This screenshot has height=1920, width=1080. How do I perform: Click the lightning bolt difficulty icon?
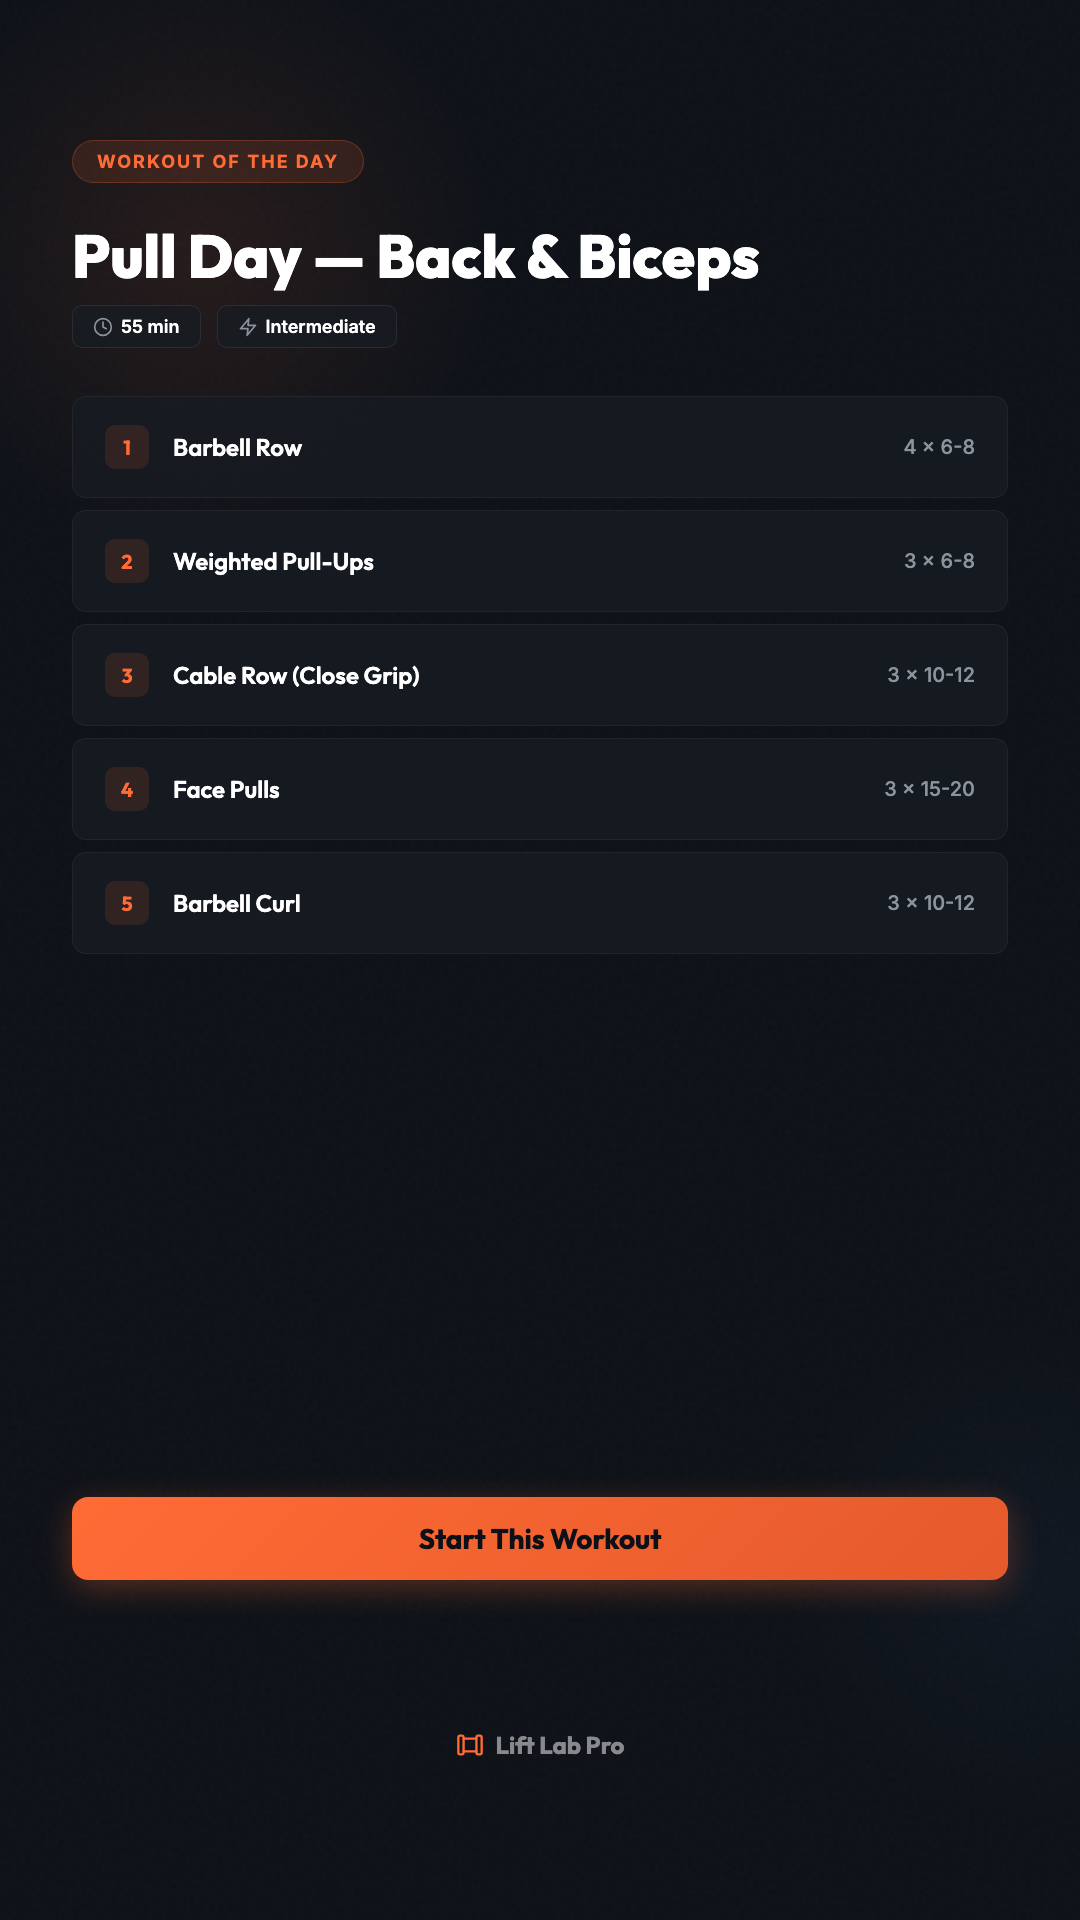click(x=248, y=327)
